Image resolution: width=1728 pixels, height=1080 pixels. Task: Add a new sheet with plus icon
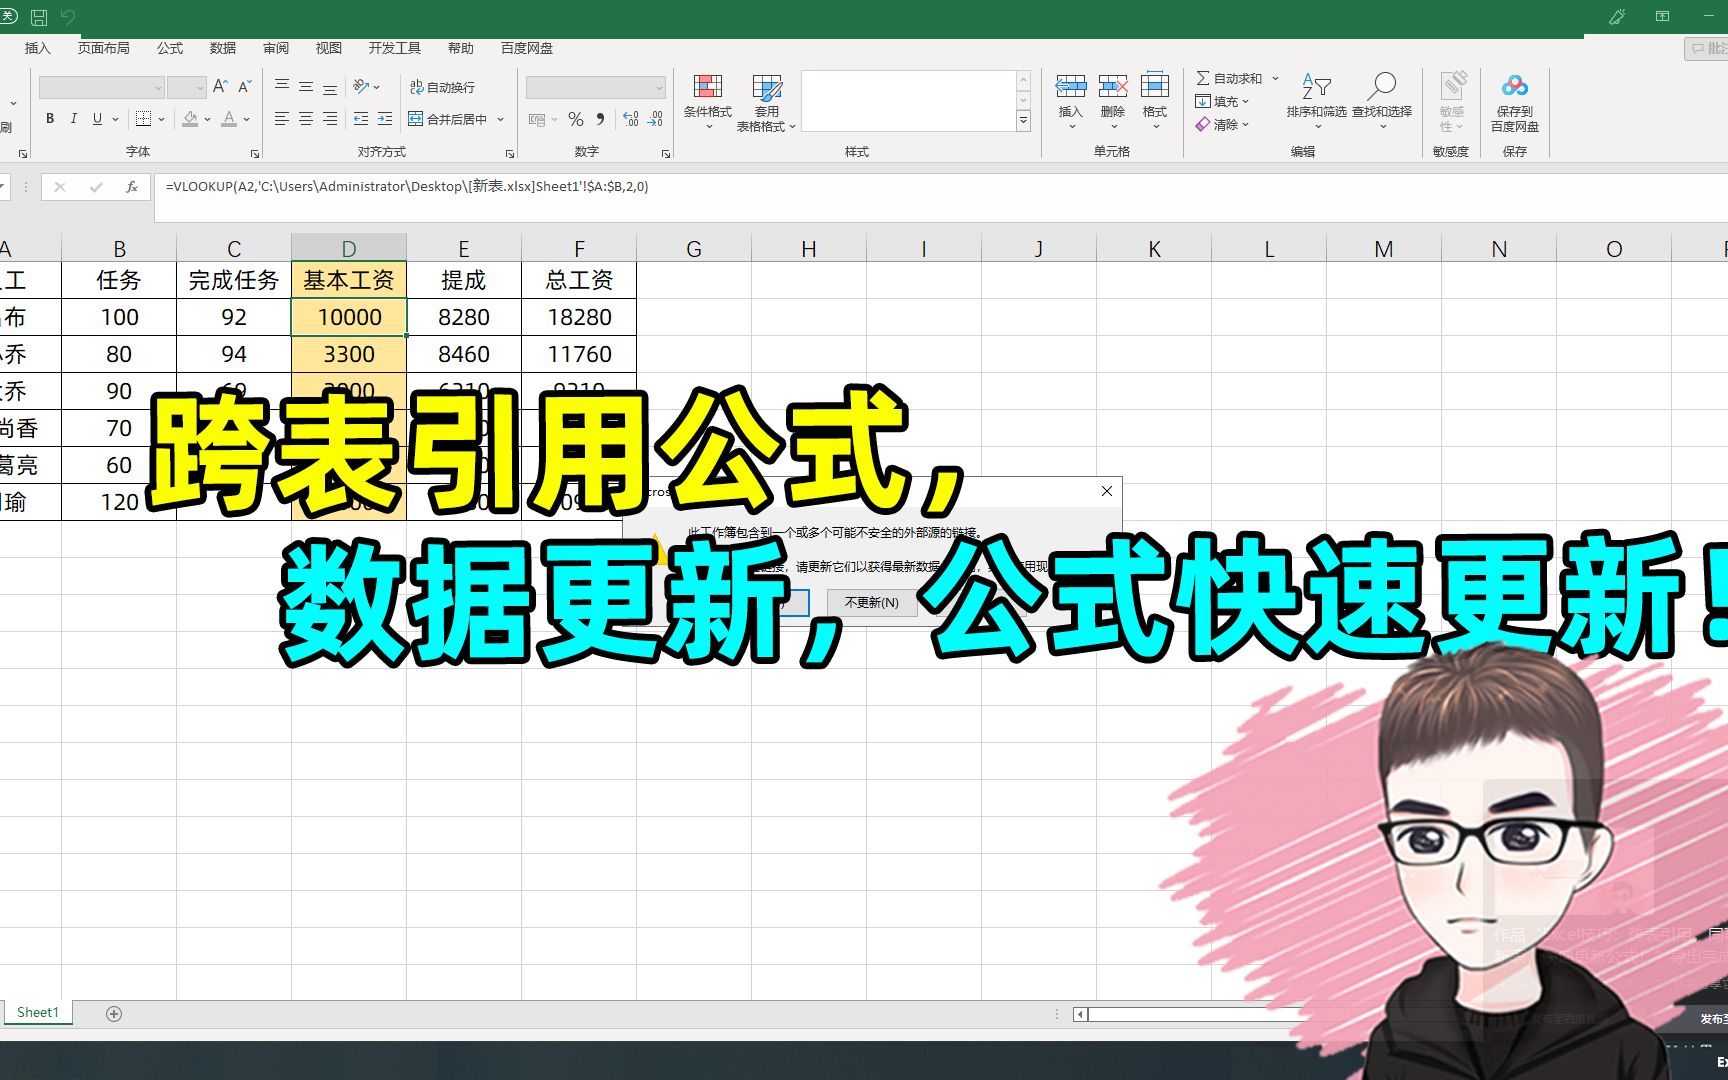tap(114, 1014)
